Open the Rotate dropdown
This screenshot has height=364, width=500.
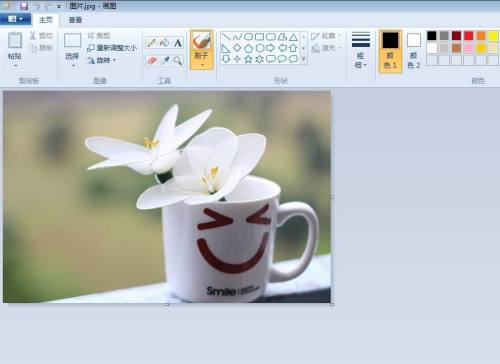[102, 60]
